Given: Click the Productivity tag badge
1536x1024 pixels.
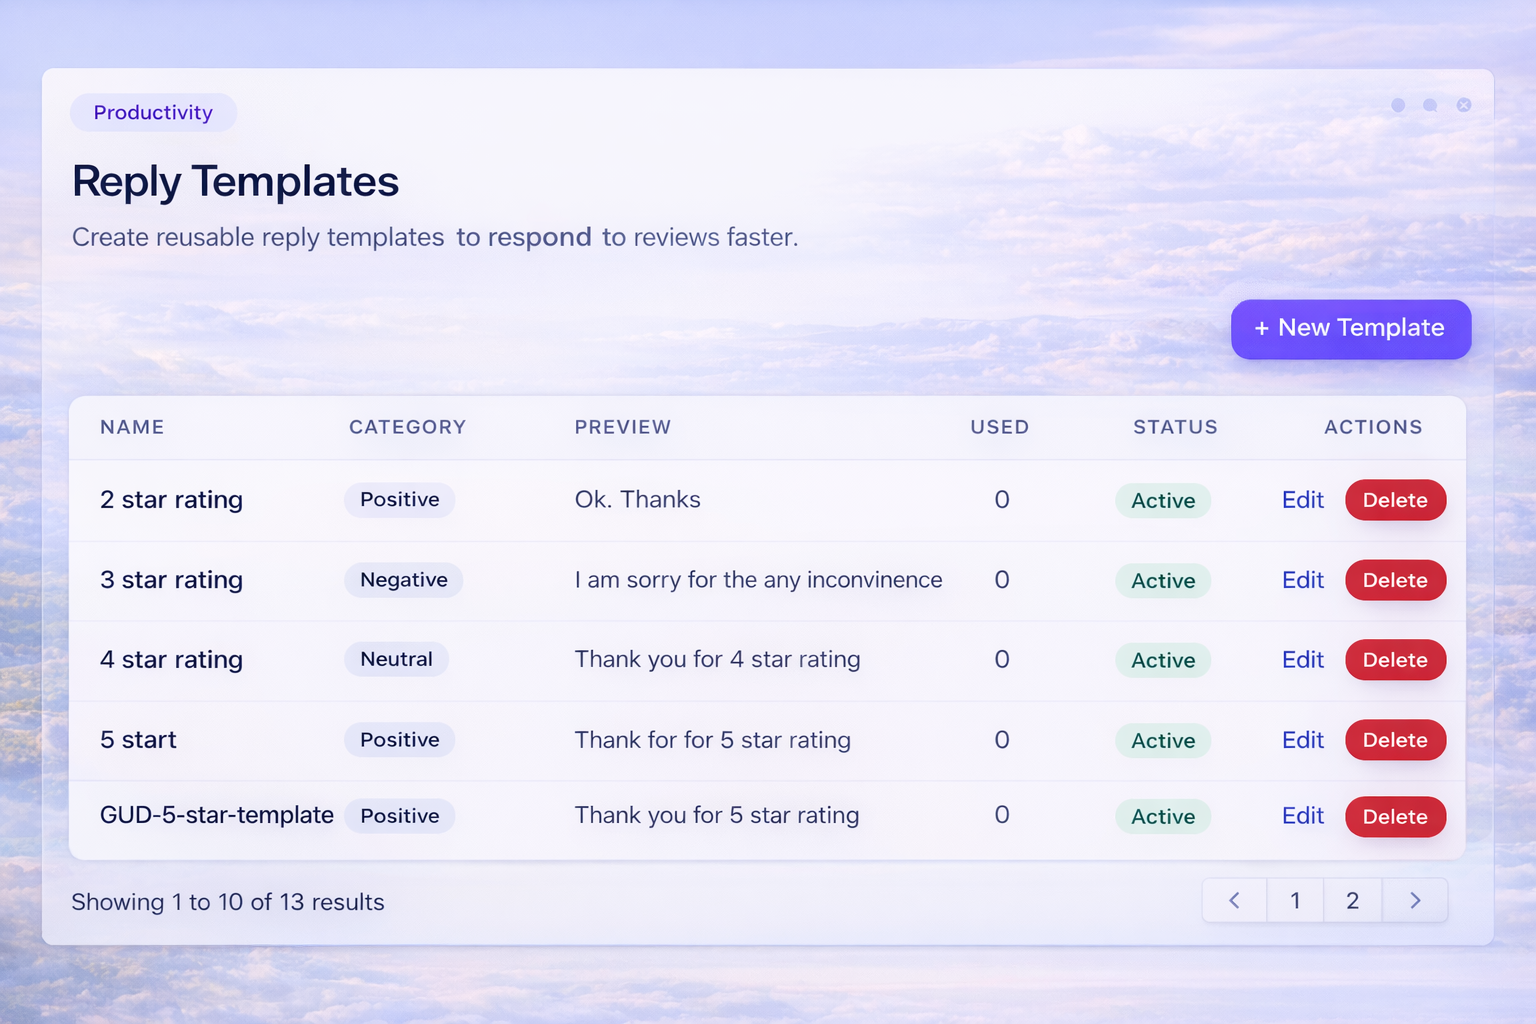Looking at the screenshot, I should click(x=153, y=112).
